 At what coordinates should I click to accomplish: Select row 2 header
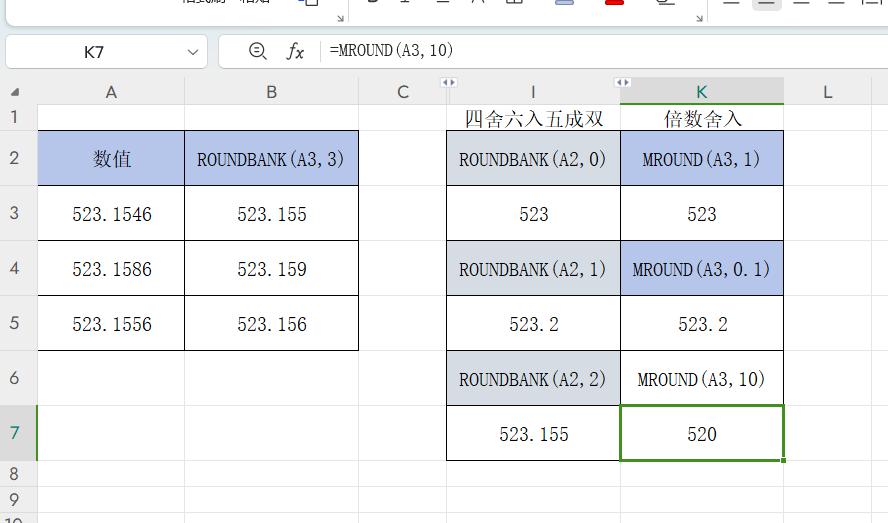tap(14, 158)
